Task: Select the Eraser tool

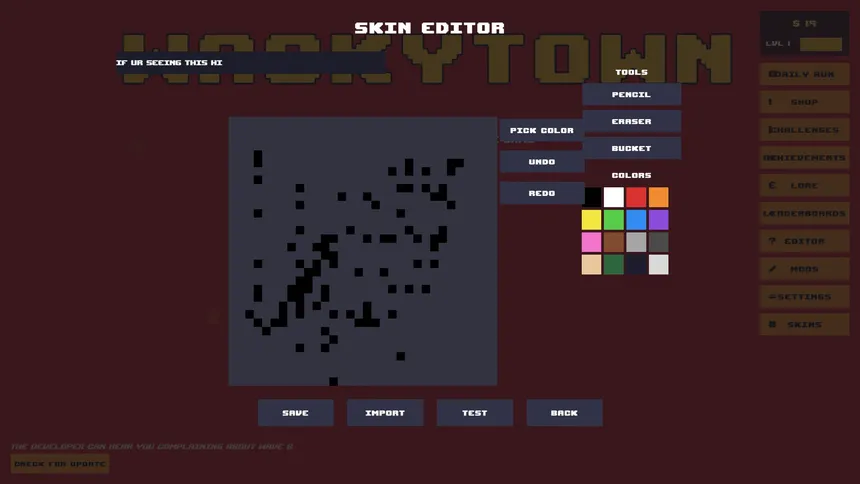Action: (631, 121)
